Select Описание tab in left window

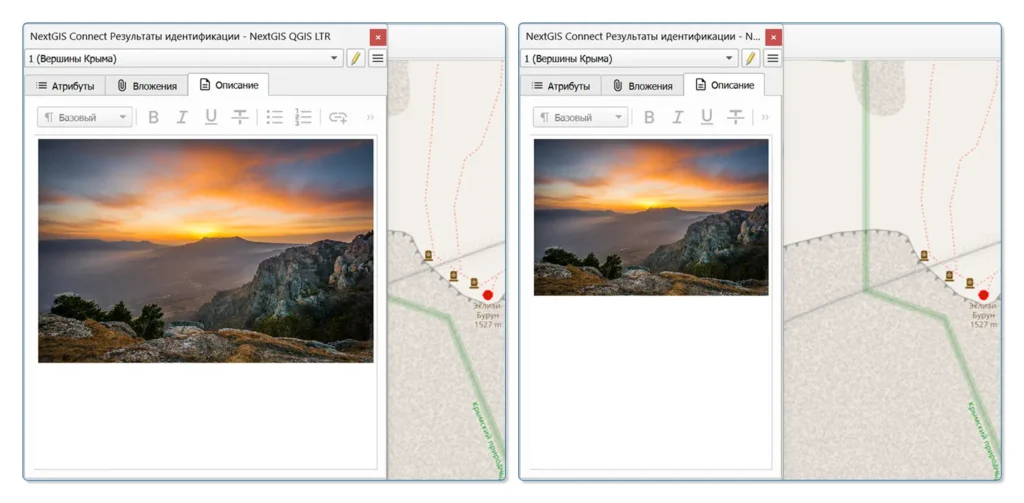[229, 85]
